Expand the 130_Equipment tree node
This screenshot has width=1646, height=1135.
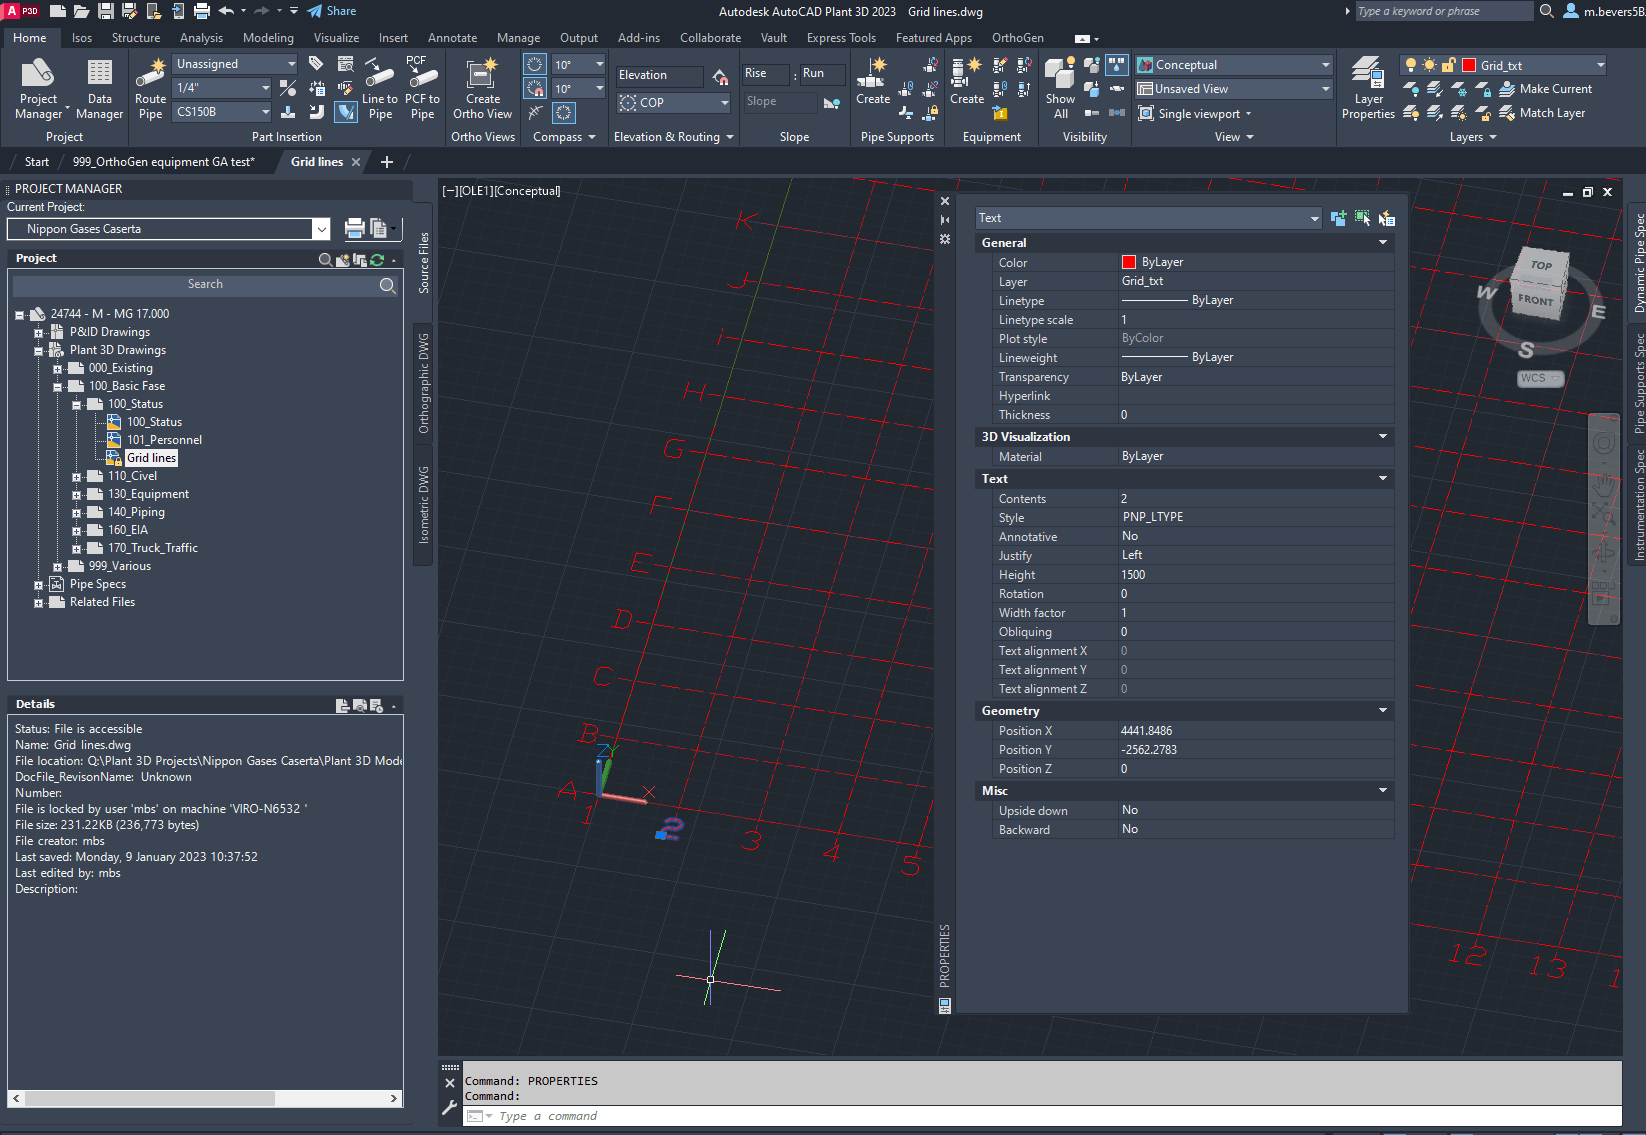[77, 493]
